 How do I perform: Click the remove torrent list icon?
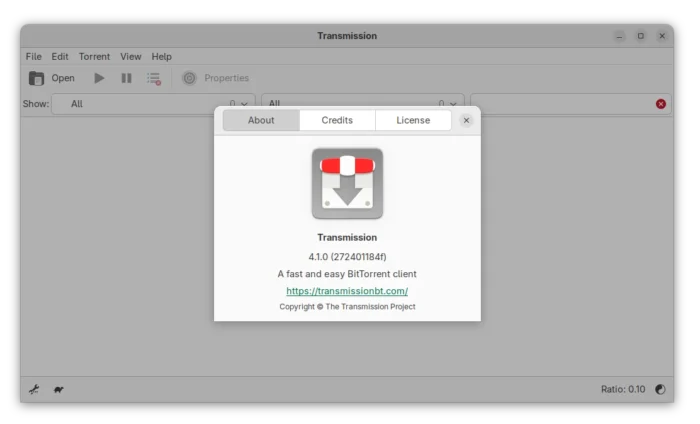pos(154,79)
